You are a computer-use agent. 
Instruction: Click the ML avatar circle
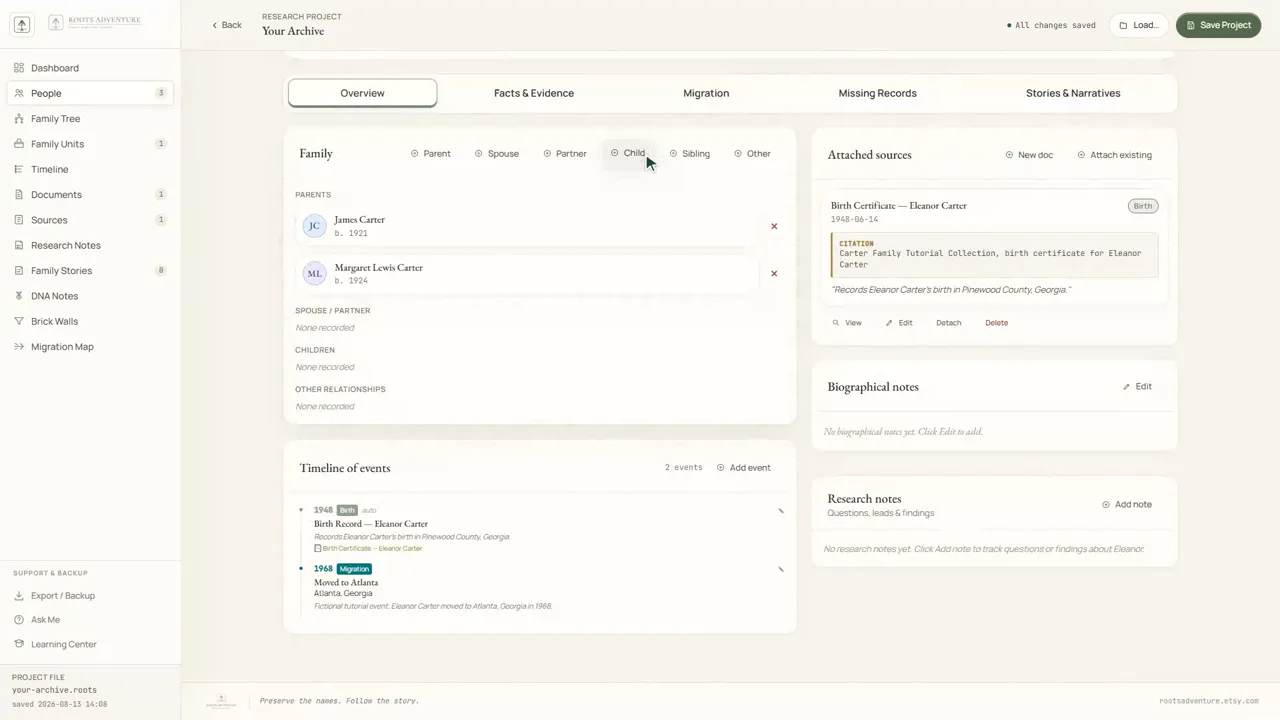(314, 273)
